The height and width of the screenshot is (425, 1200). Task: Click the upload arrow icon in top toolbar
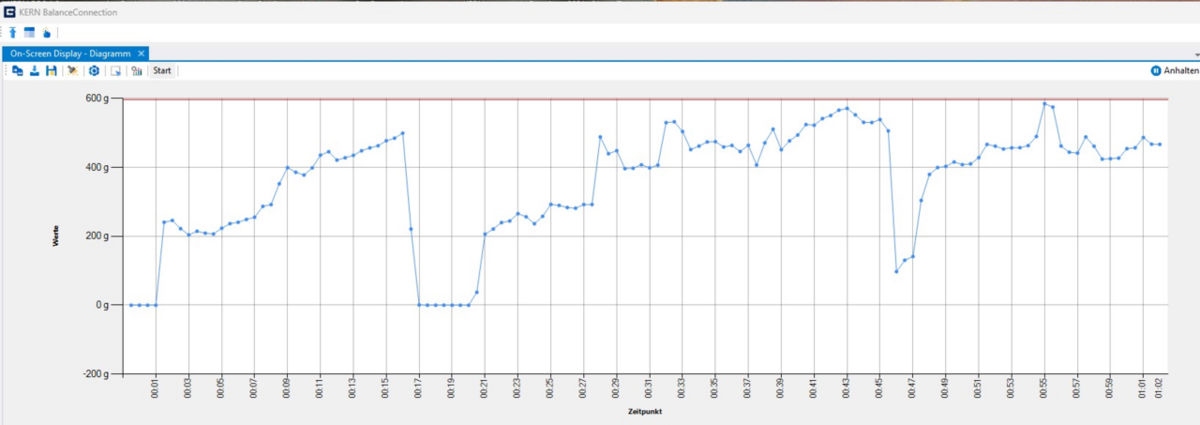tap(13, 33)
